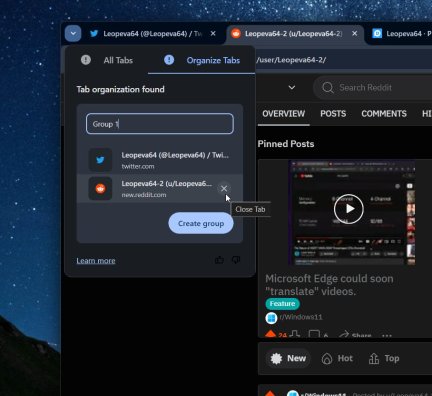Image resolution: width=432 pixels, height=396 pixels.
Task: Expand the Reddit navigation dropdown chevron
Action: click(292, 88)
